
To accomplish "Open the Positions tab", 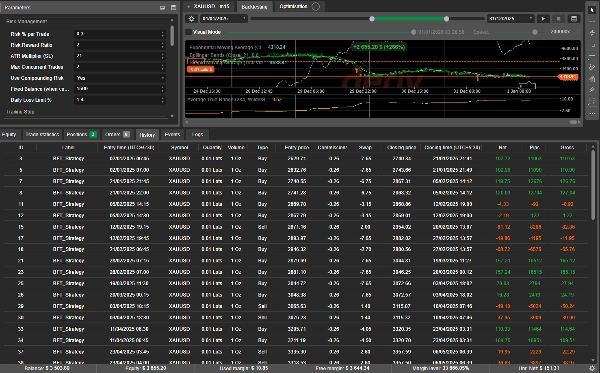I will click(81, 134).
